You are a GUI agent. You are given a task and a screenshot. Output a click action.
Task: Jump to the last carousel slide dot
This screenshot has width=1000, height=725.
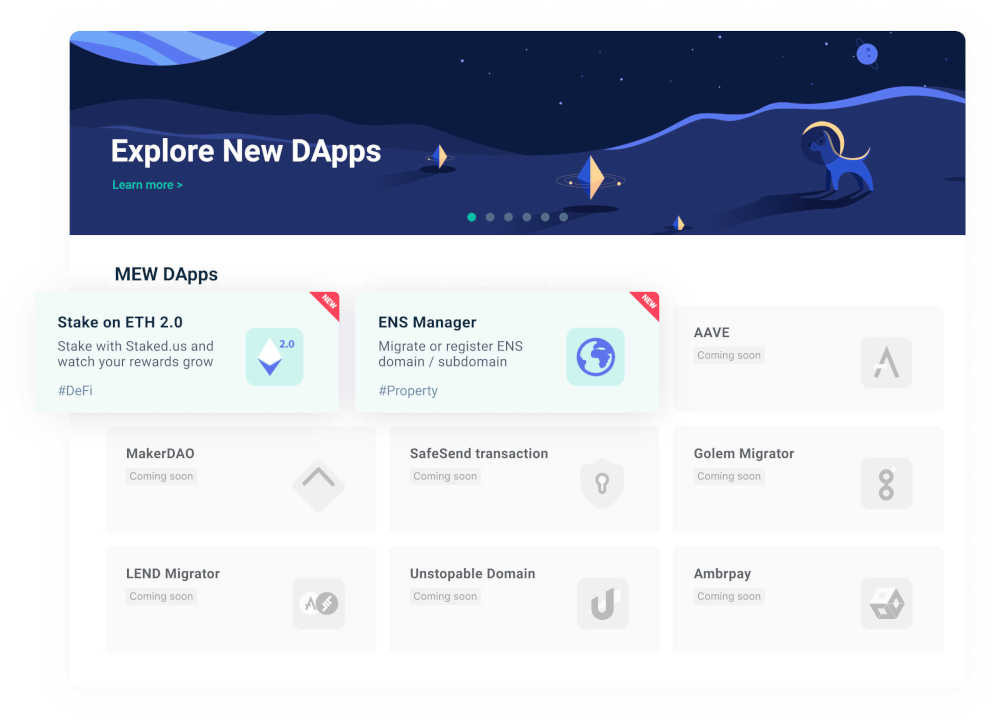click(564, 217)
